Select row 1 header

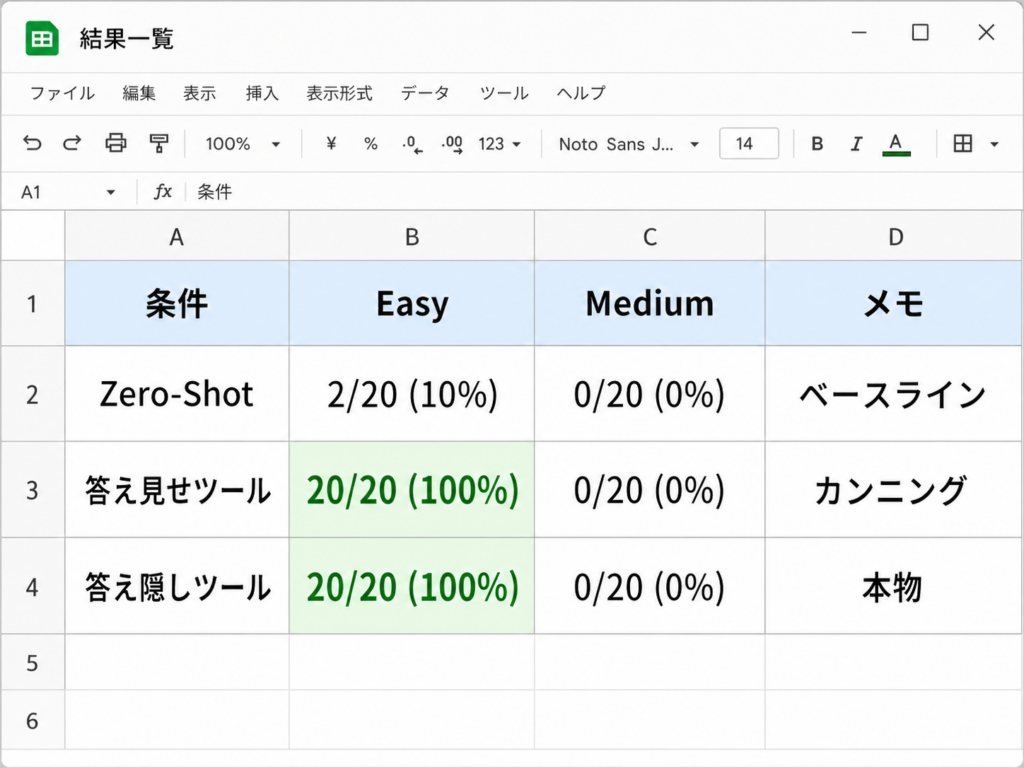coord(33,304)
